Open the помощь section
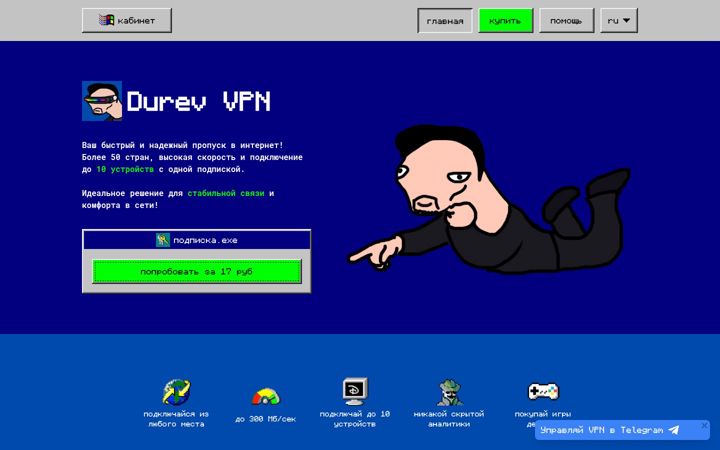This screenshot has height=450, width=720. point(566,21)
